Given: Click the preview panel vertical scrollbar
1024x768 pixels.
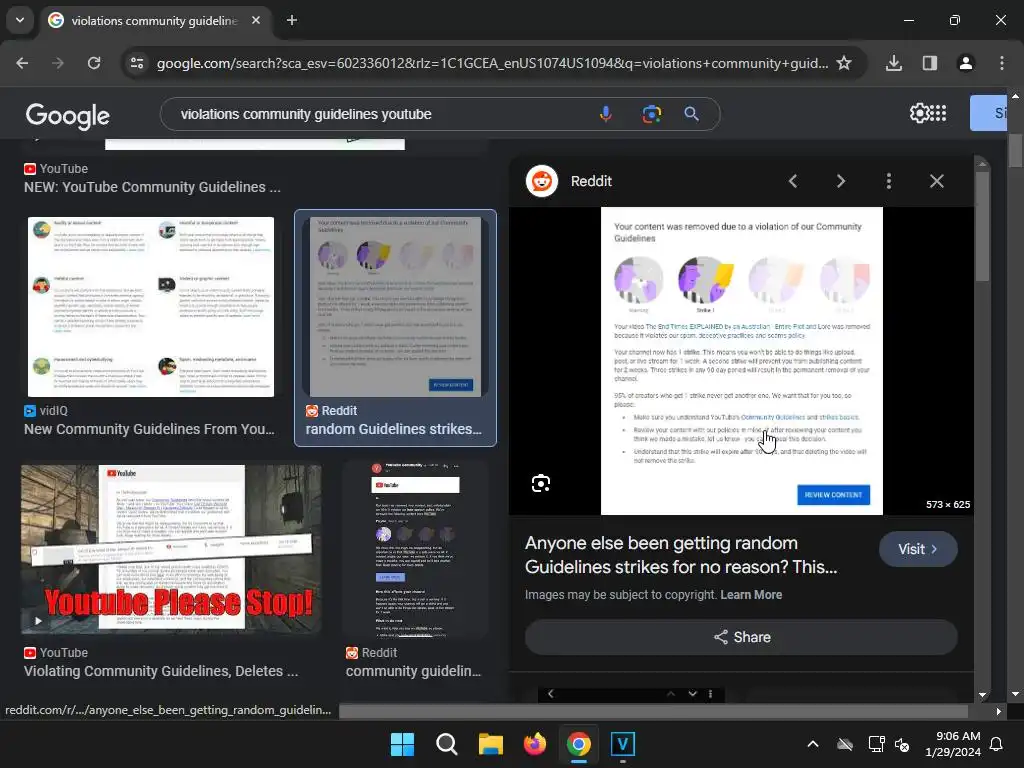Looking at the screenshot, I should [982, 226].
